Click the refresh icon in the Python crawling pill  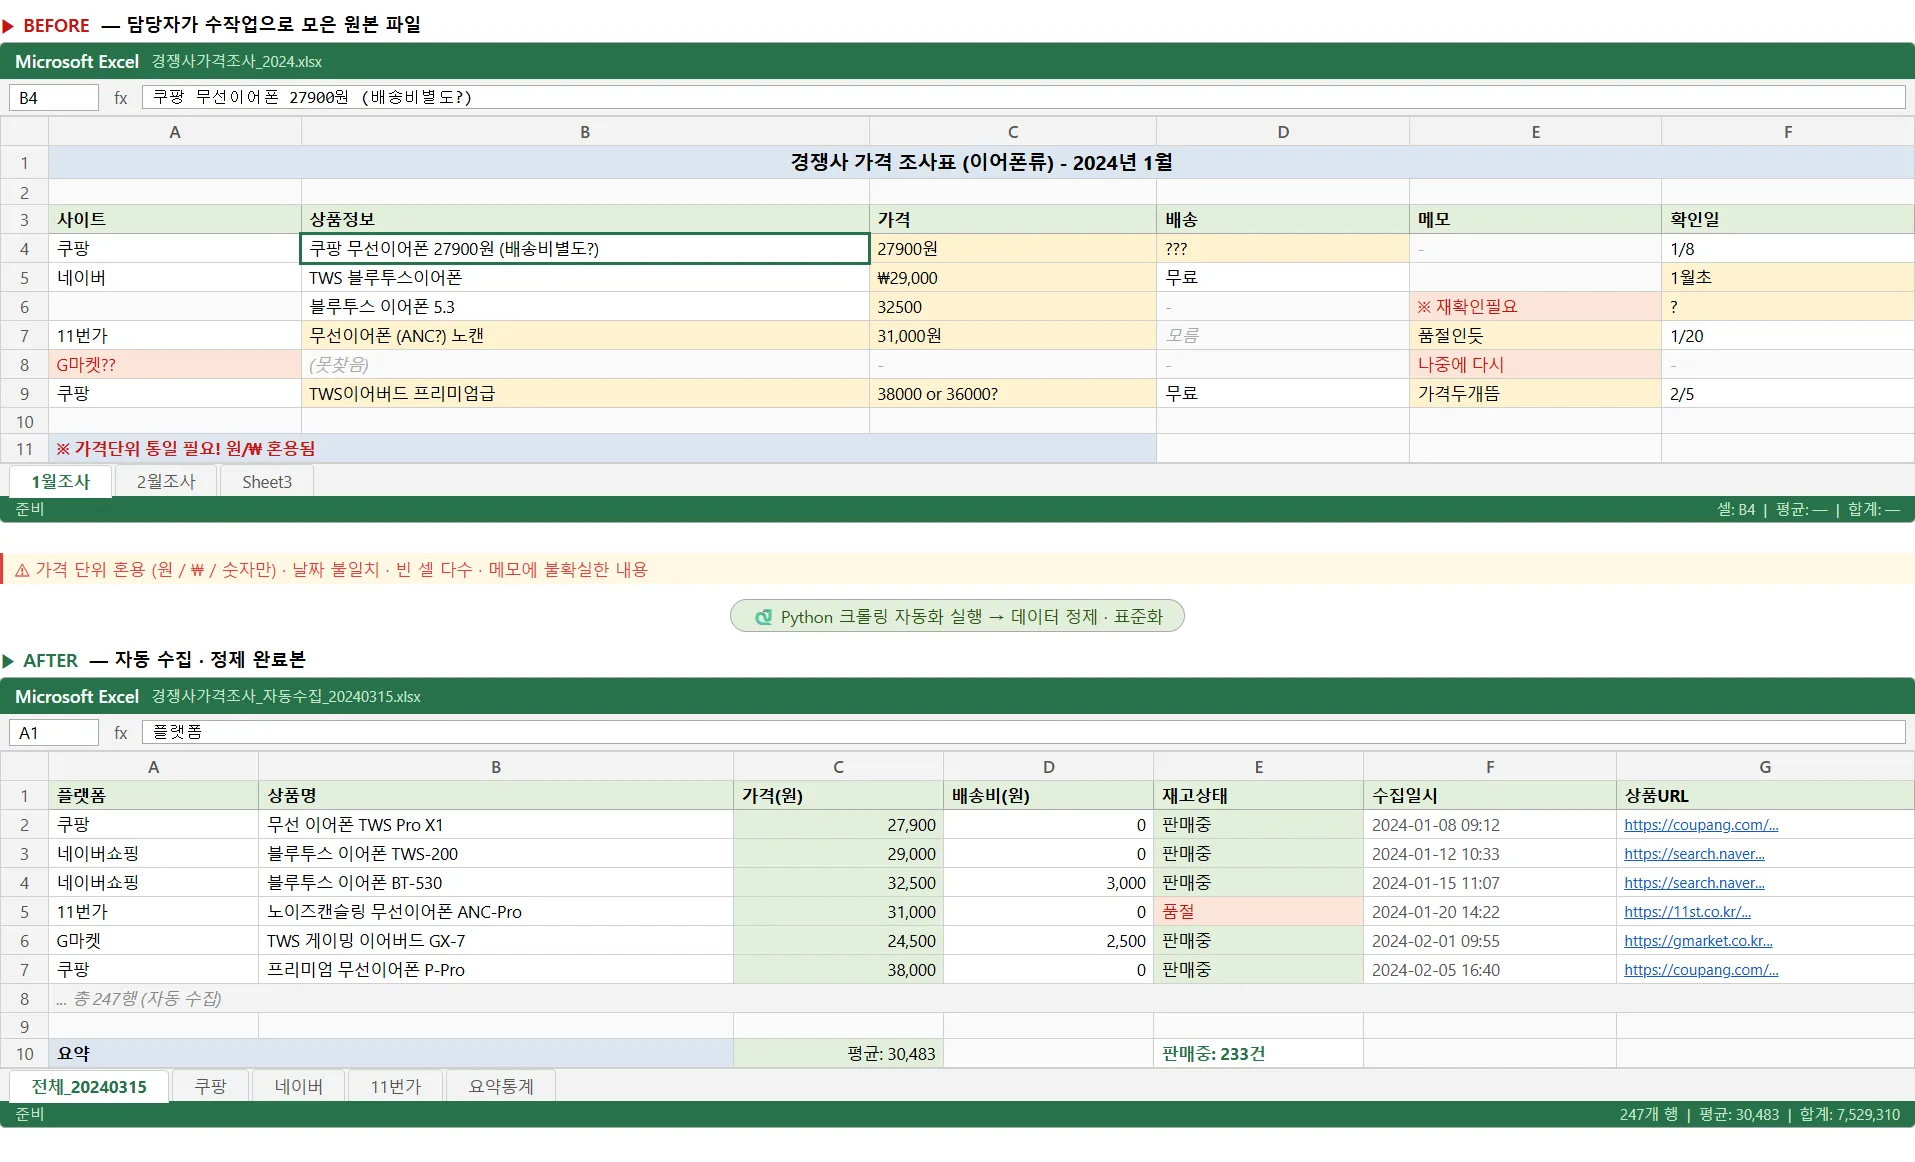point(763,617)
